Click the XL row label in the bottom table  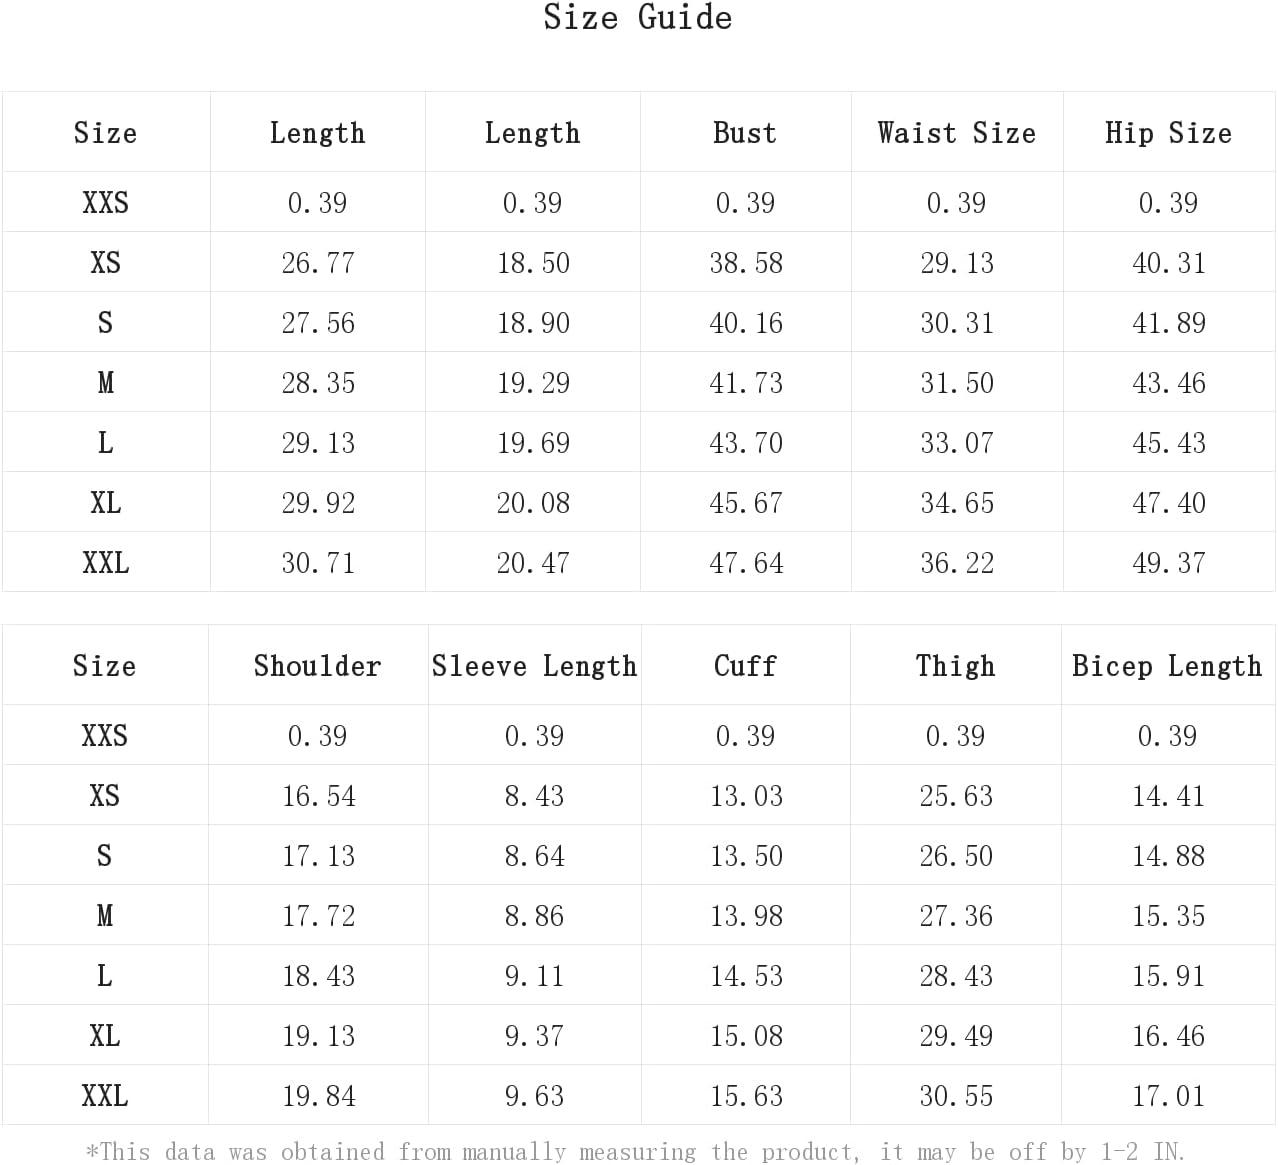click(x=104, y=1036)
